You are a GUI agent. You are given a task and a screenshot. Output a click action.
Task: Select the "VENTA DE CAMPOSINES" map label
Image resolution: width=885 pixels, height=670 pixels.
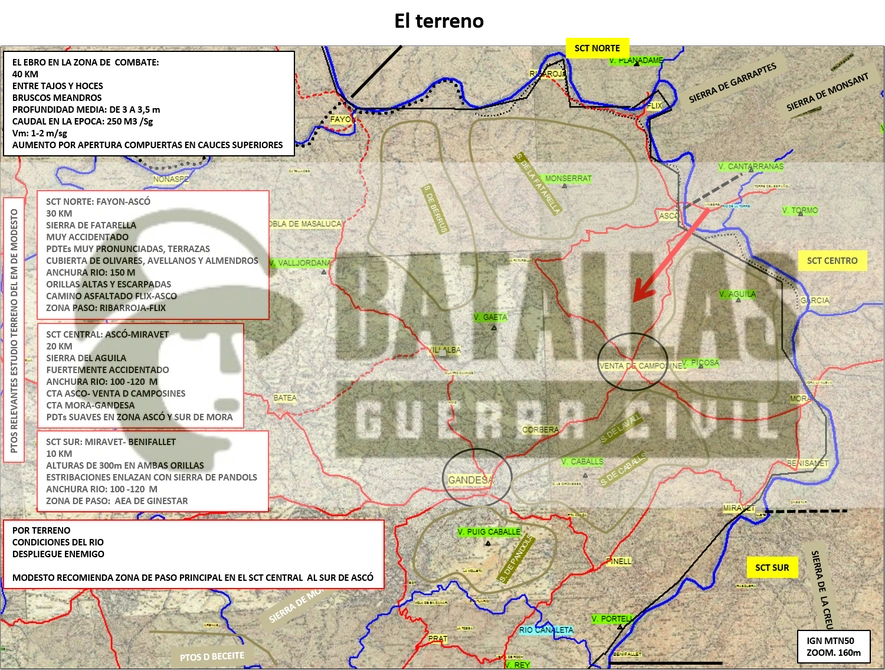[x=642, y=366]
